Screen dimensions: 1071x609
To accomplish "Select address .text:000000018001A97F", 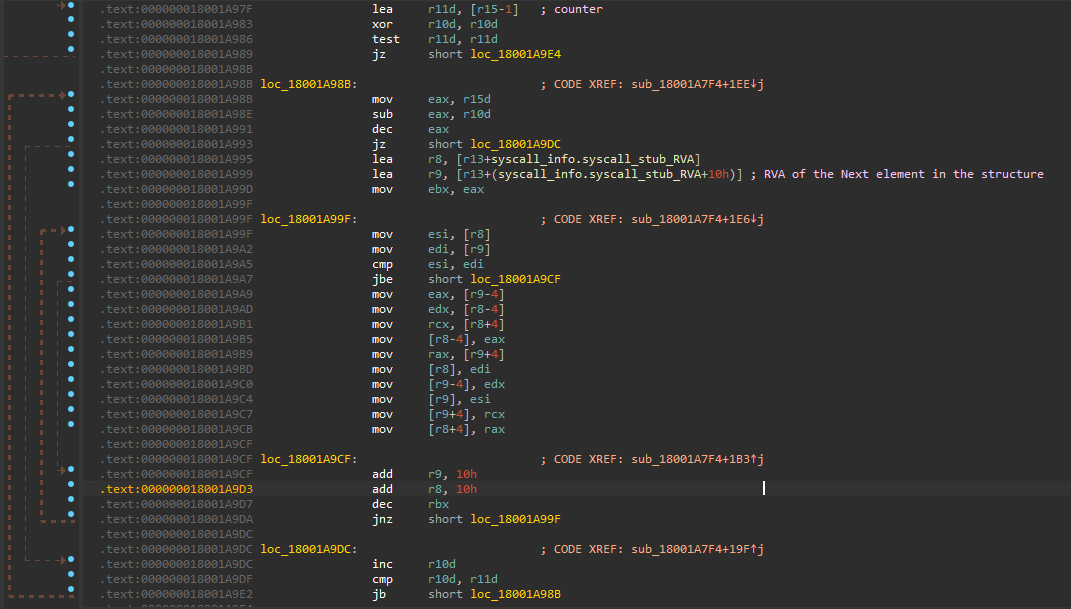I will click(x=175, y=9).
